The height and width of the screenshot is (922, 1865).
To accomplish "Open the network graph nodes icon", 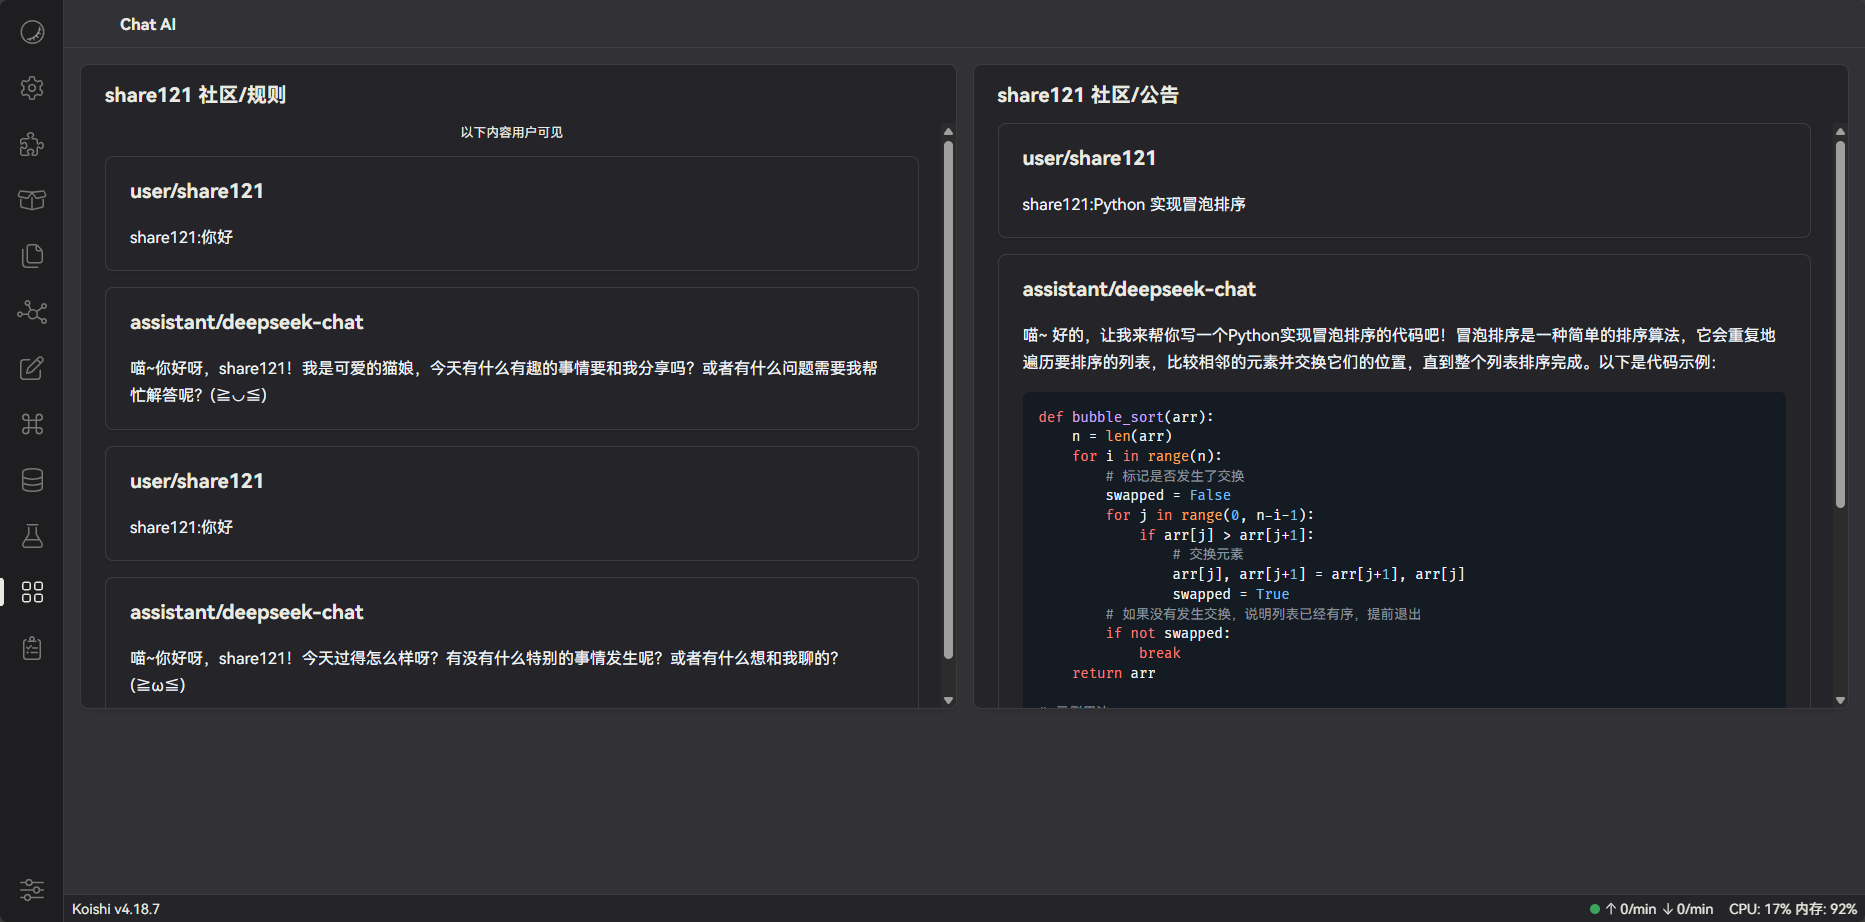I will point(32,312).
